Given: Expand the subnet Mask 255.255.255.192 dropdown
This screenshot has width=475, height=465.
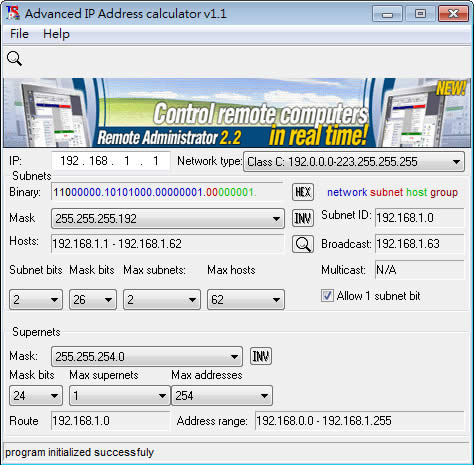Looking at the screenshot, I should (168, 219).
